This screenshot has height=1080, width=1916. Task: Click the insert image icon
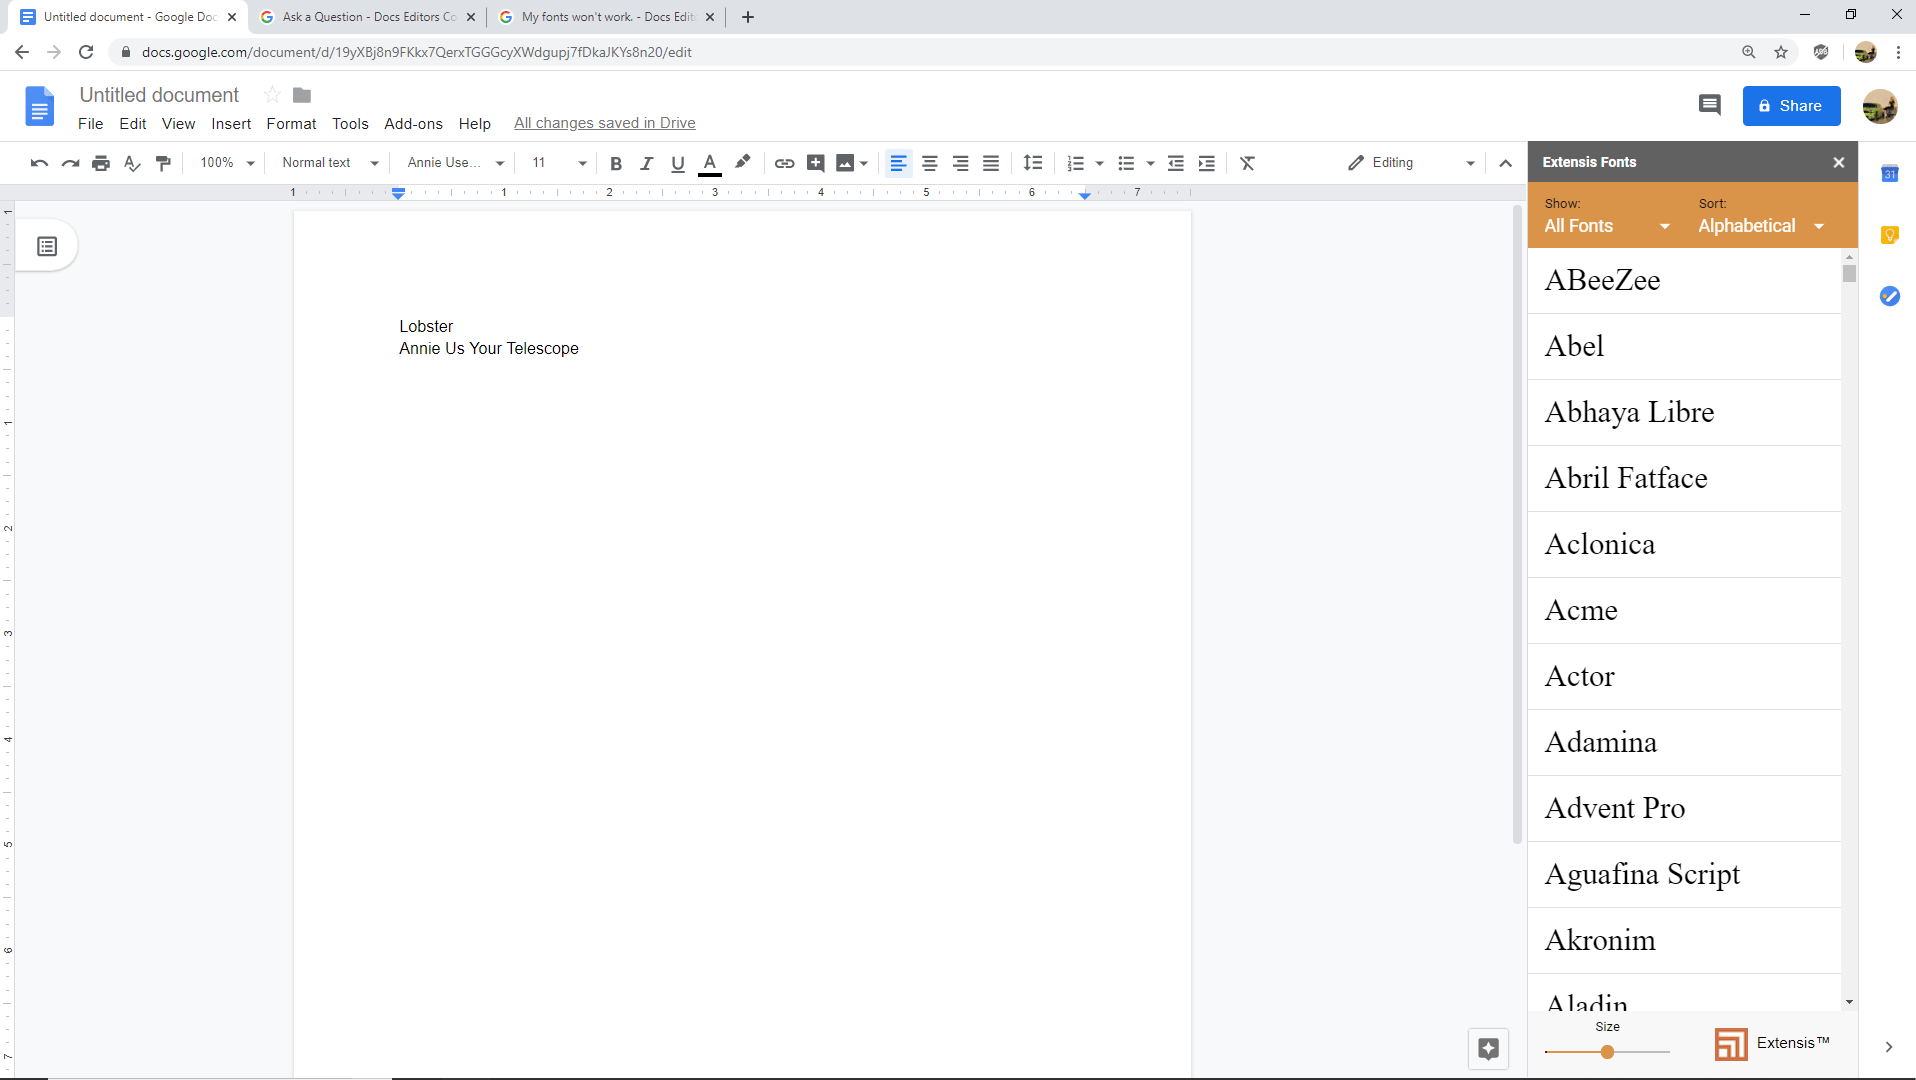tap(847, 163)
